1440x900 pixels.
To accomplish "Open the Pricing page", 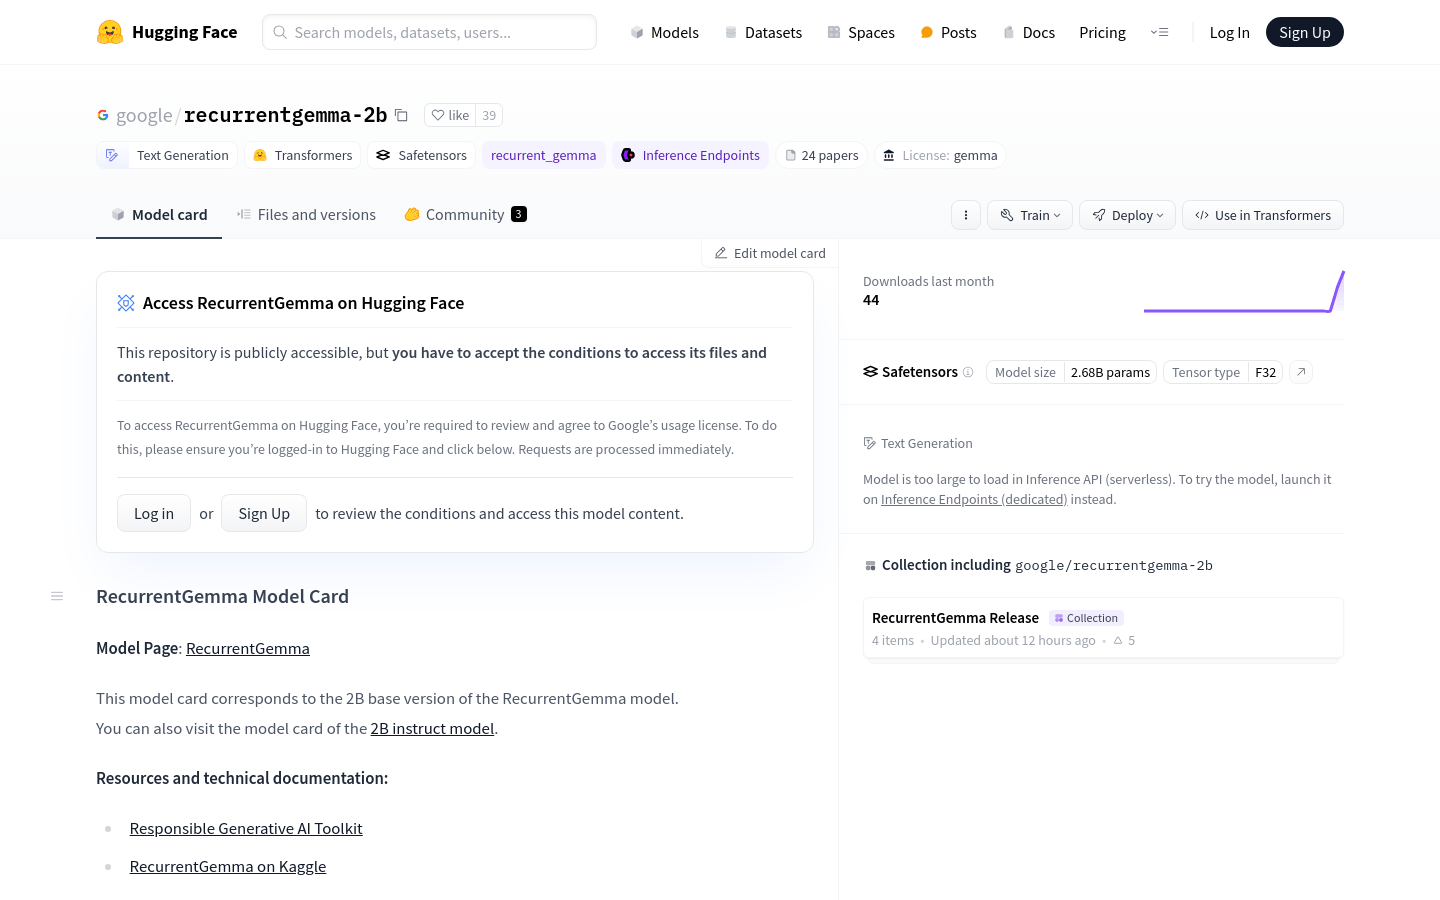I will [1102, 32].
